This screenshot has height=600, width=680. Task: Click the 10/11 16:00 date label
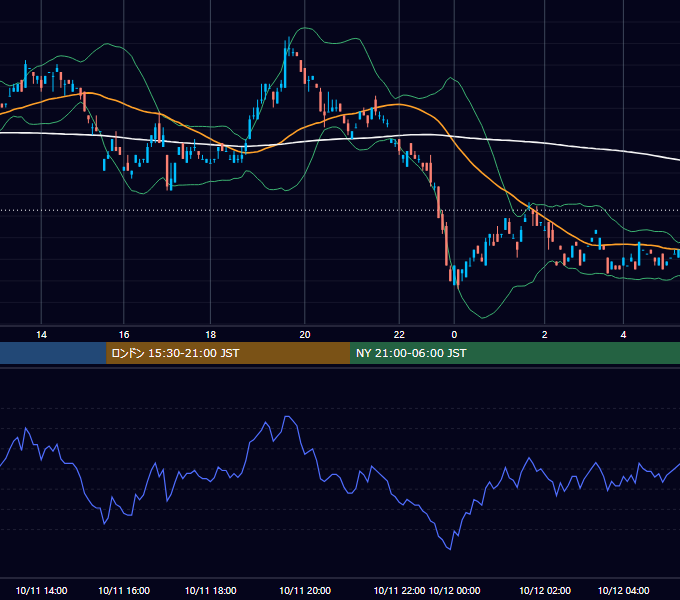(124, 590)
